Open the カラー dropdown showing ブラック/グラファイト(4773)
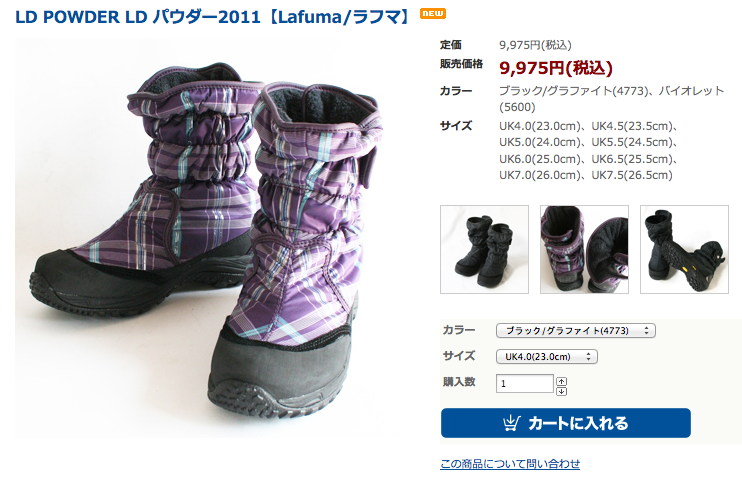The height and width of the screenshot is (481, 742). coord(575,330)
